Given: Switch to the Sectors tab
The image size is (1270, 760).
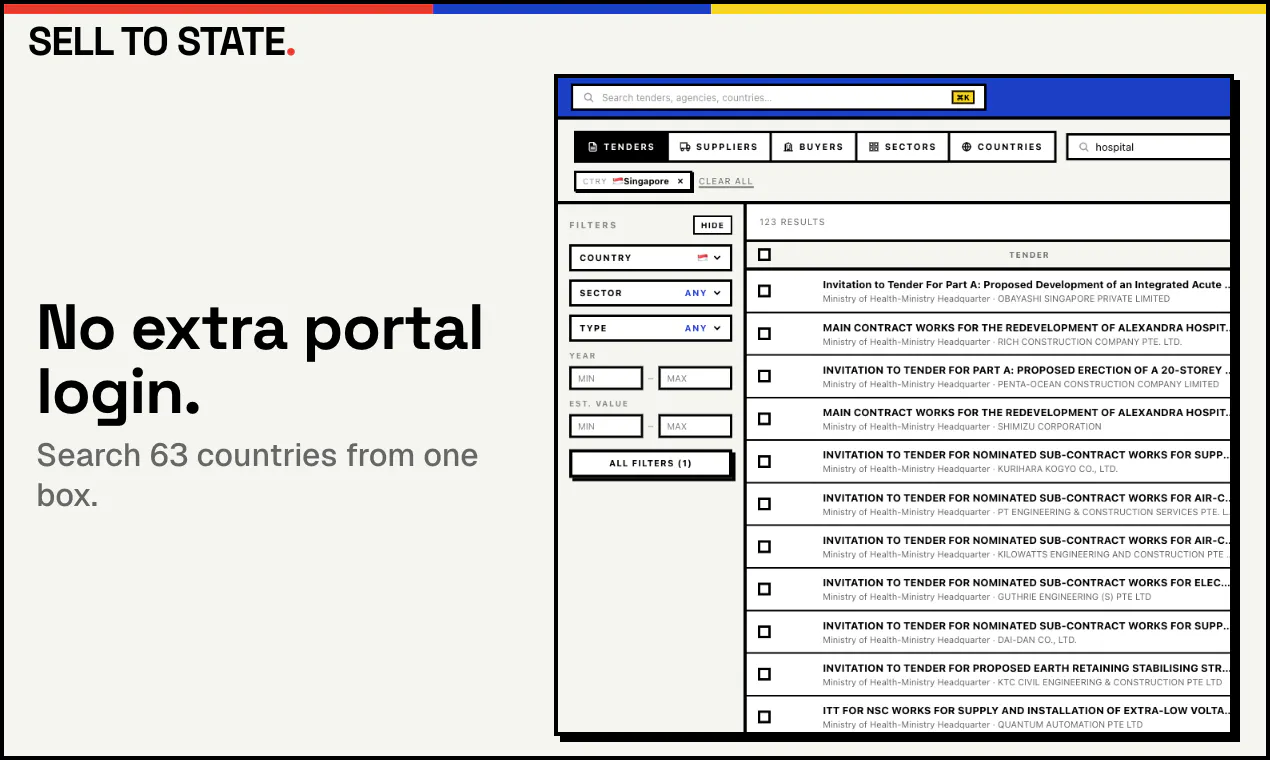Looking at the screenshot, I should pos(902,147).
